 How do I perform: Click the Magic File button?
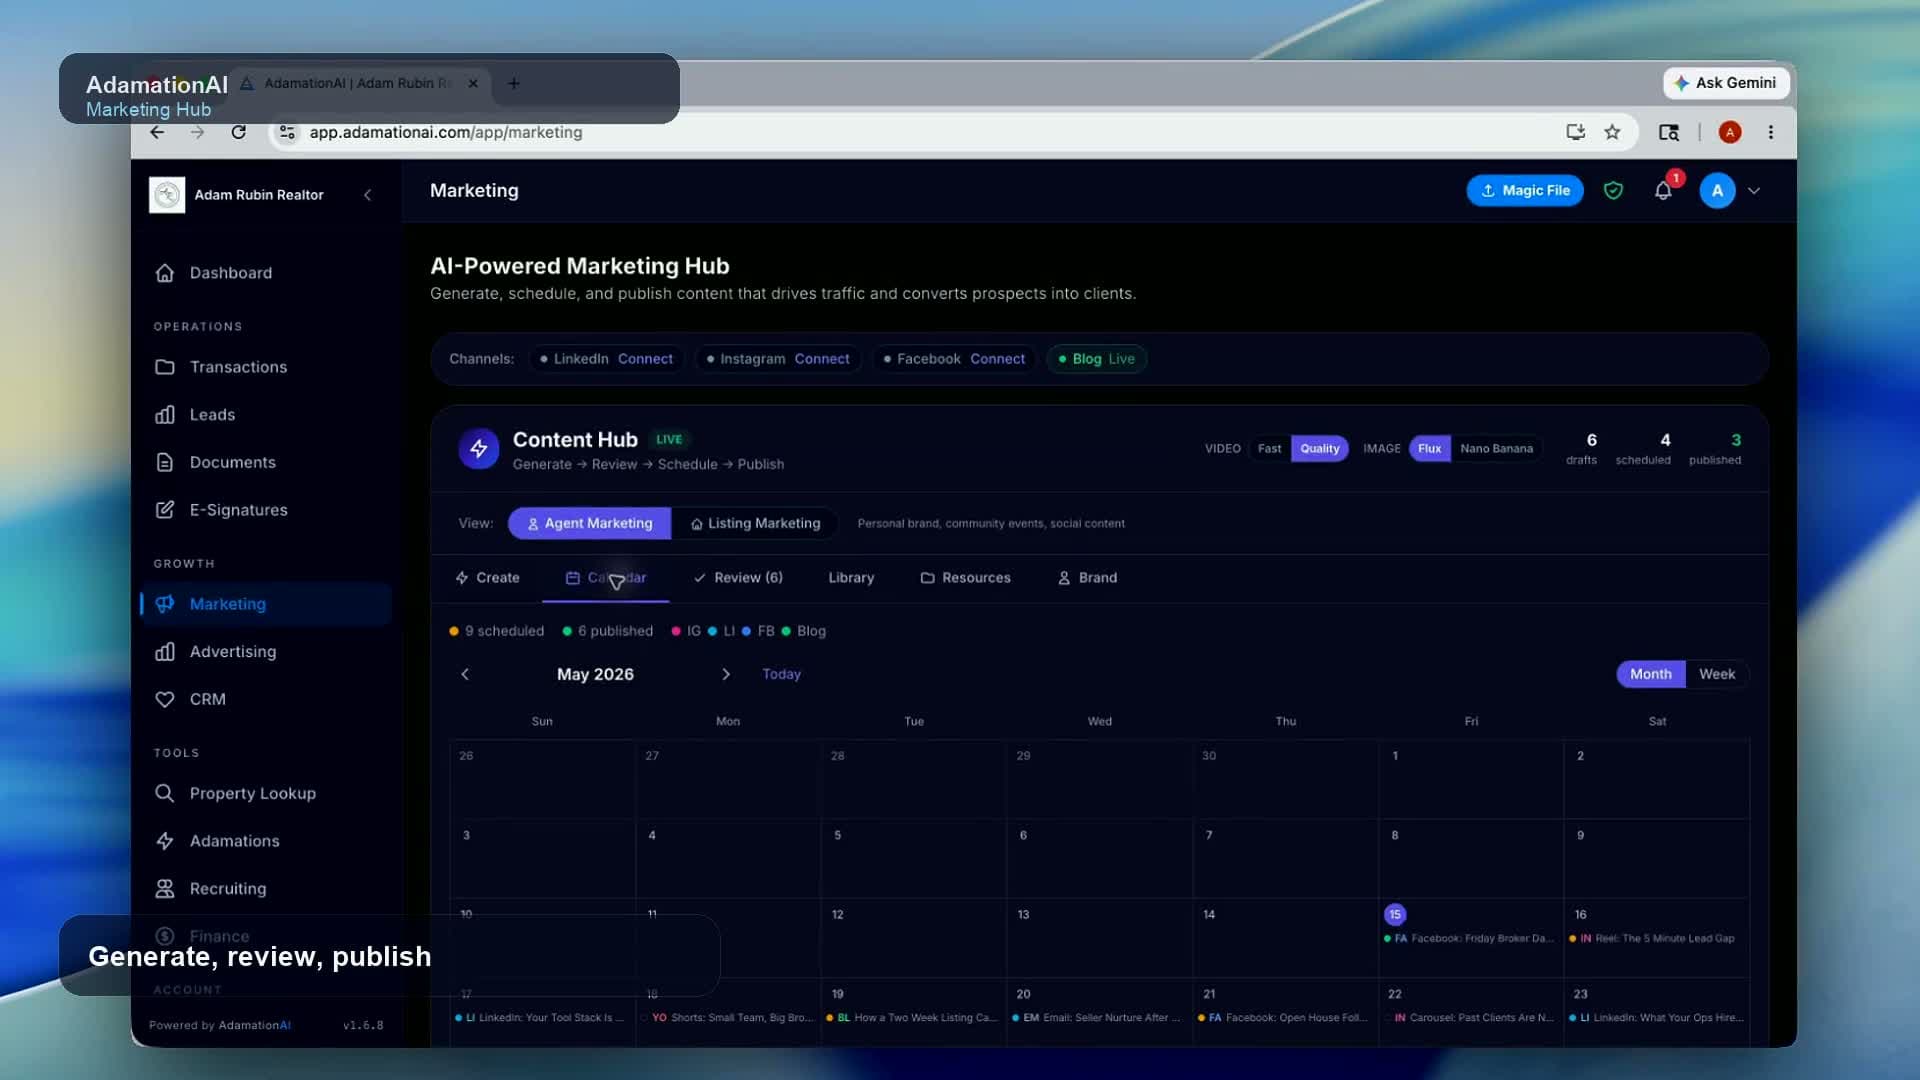1525,191
